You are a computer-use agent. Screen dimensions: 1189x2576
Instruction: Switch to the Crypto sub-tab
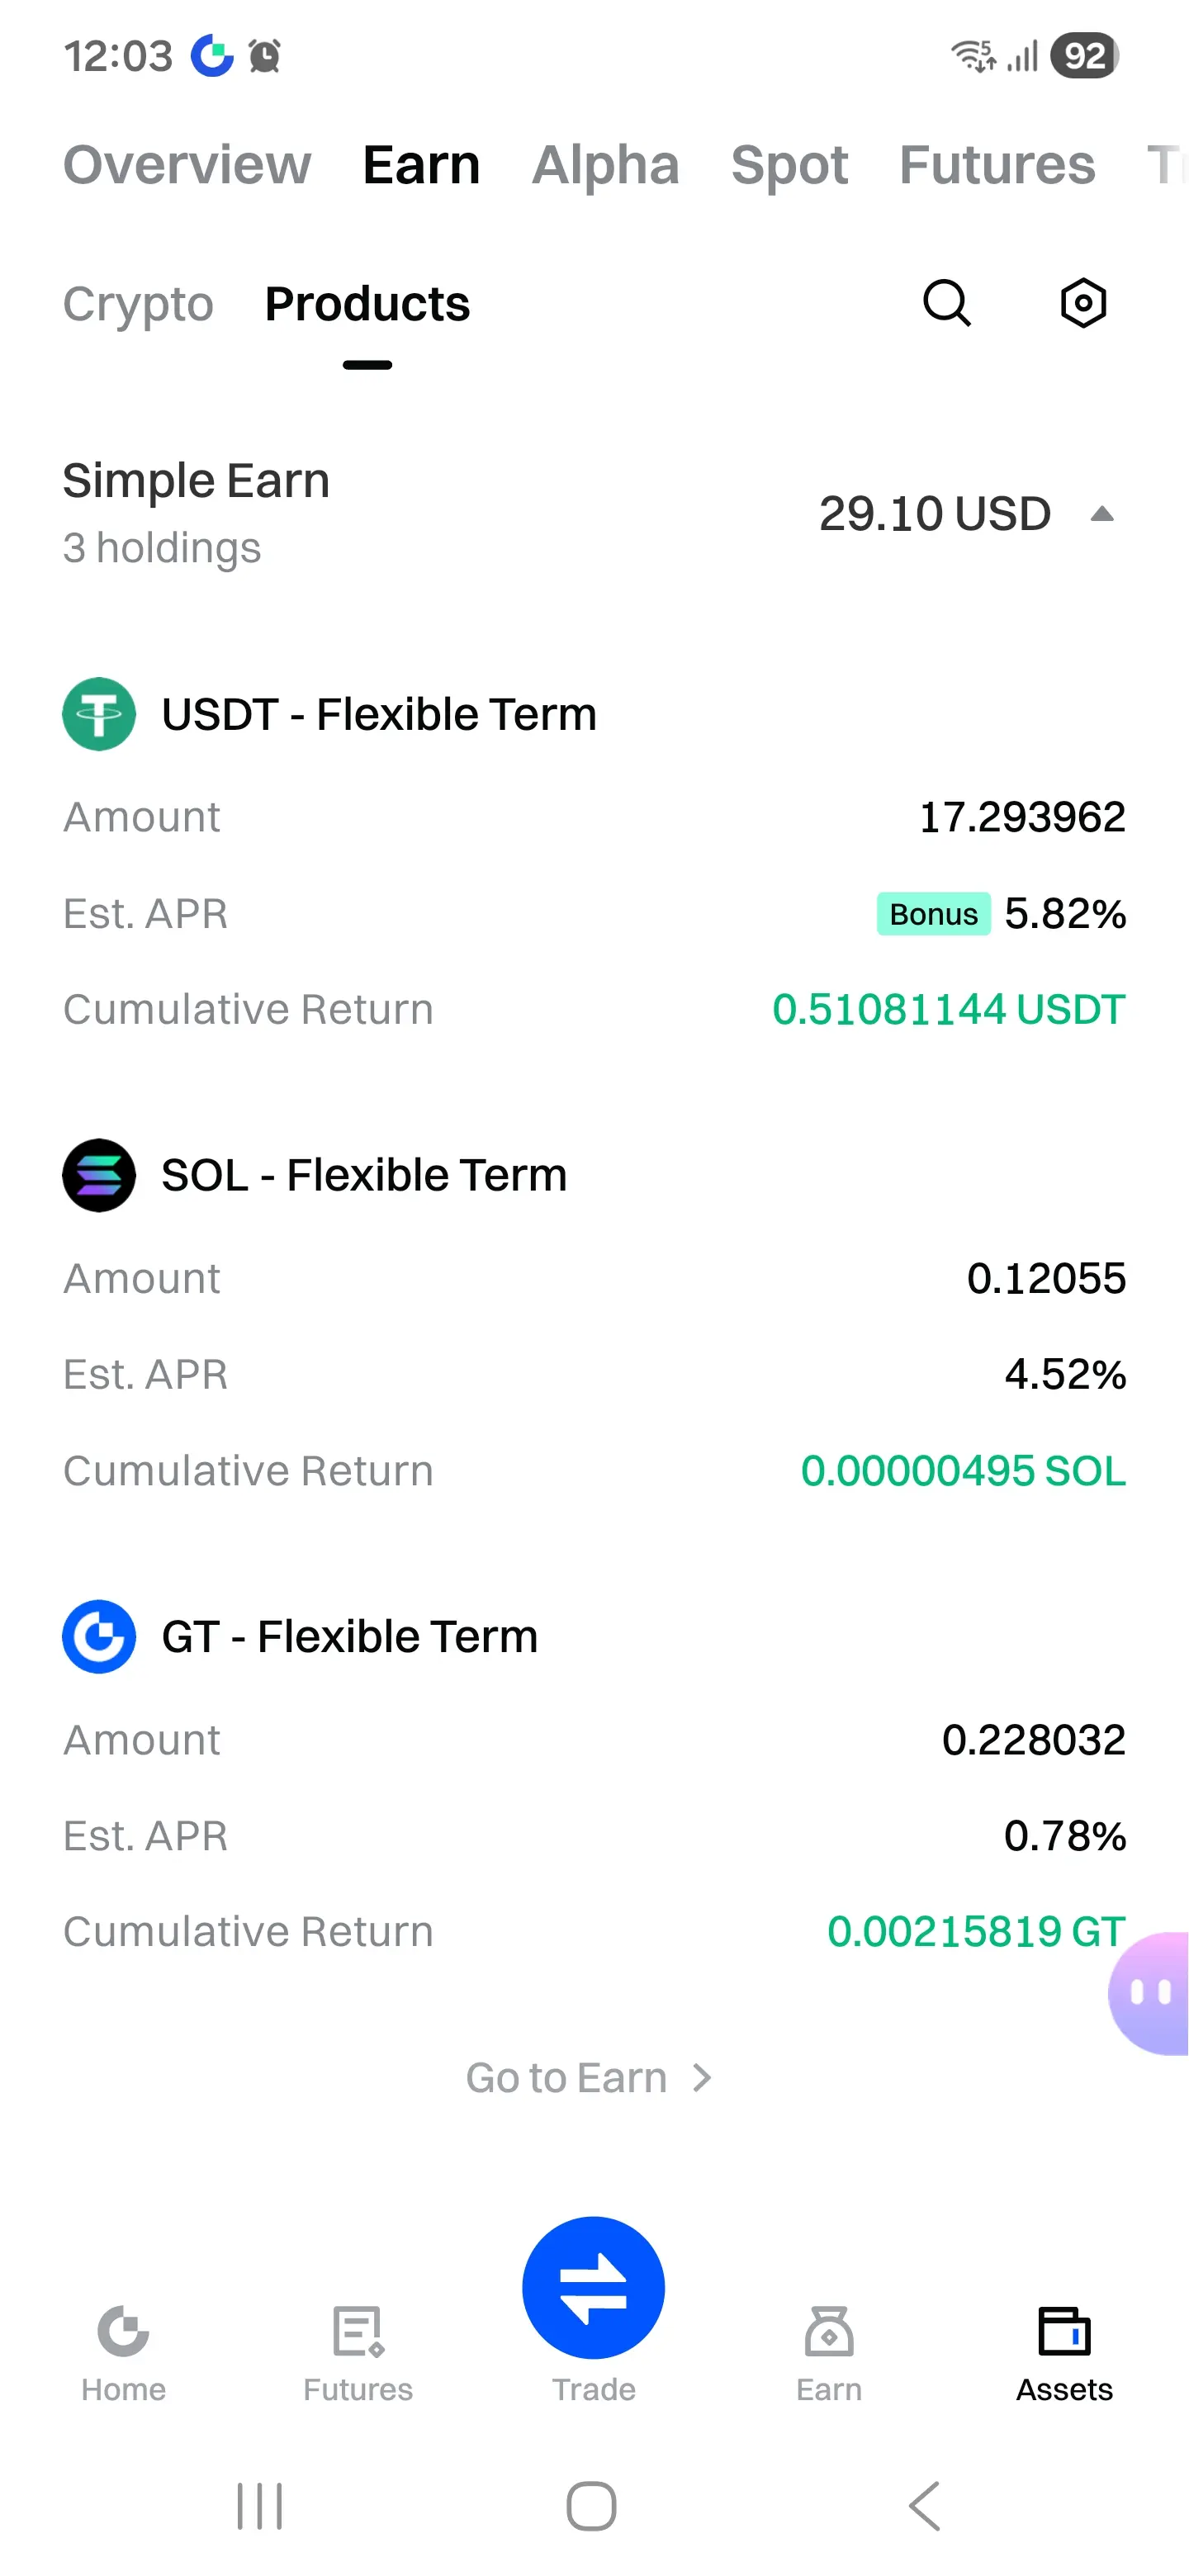[x=138, y=304]
